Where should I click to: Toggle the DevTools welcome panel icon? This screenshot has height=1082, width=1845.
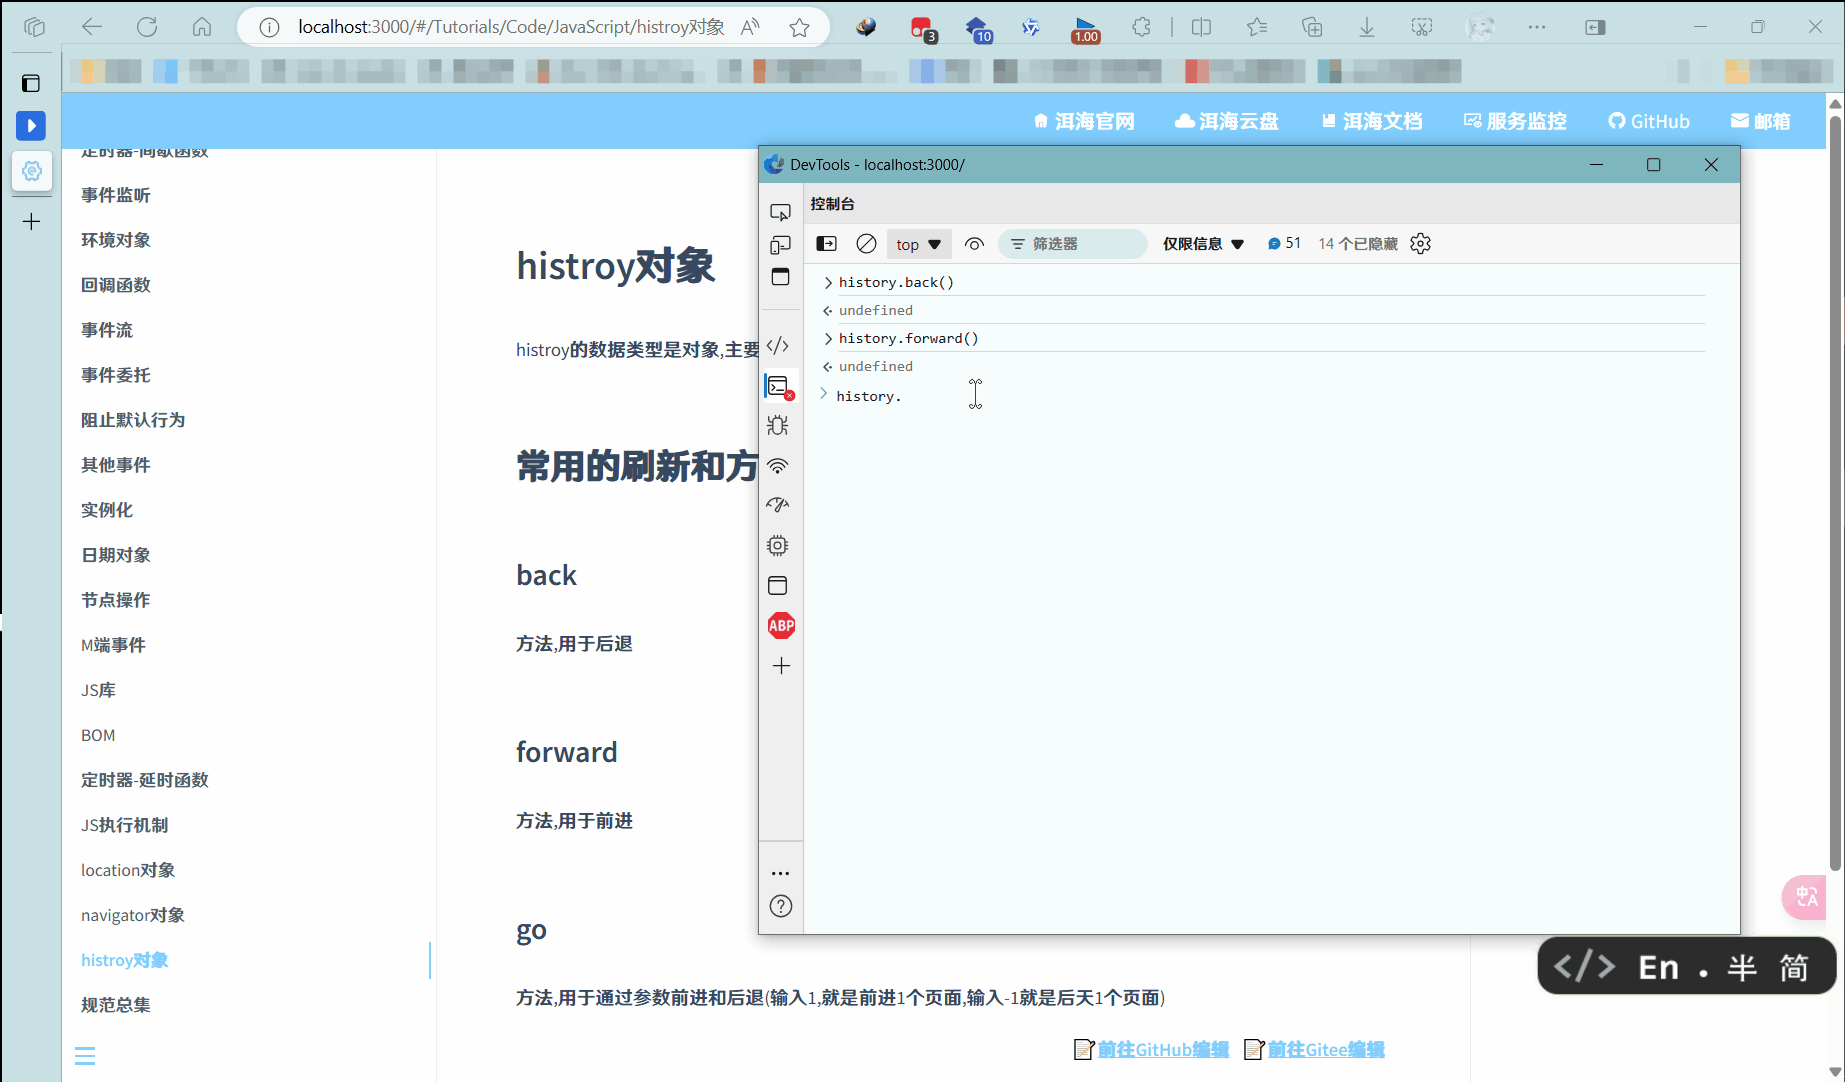click(x=780, y=277)
